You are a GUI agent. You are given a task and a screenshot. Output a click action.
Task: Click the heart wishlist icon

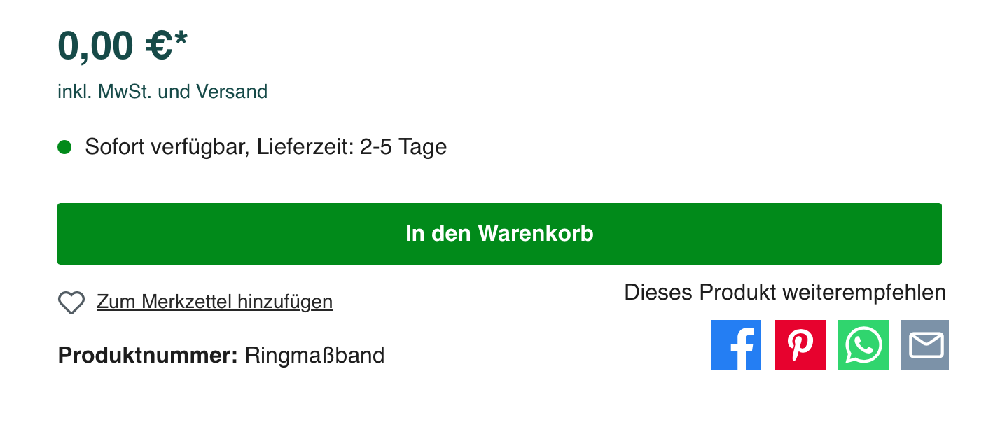[x=71, y=302]
